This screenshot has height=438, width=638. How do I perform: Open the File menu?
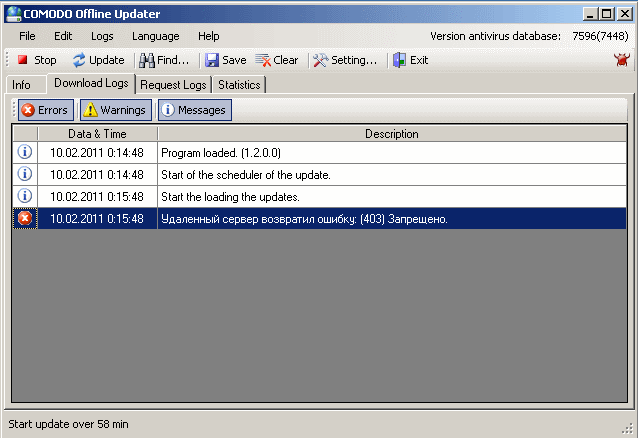[x=27, y=36]
